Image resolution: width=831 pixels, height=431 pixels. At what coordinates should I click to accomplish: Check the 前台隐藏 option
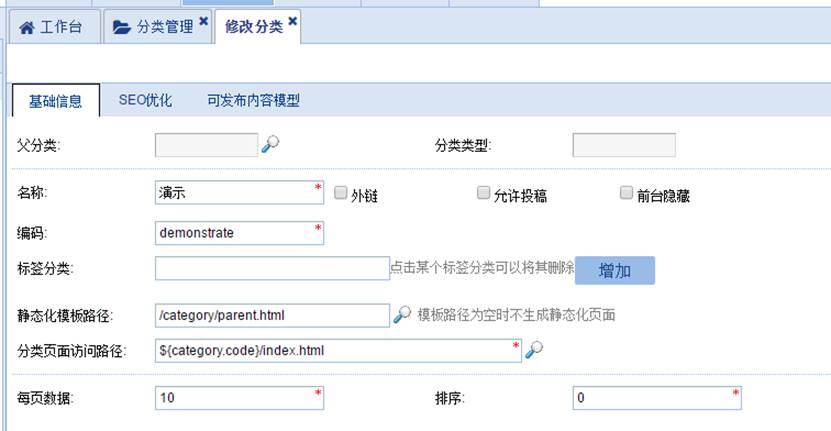click(627, 193)
